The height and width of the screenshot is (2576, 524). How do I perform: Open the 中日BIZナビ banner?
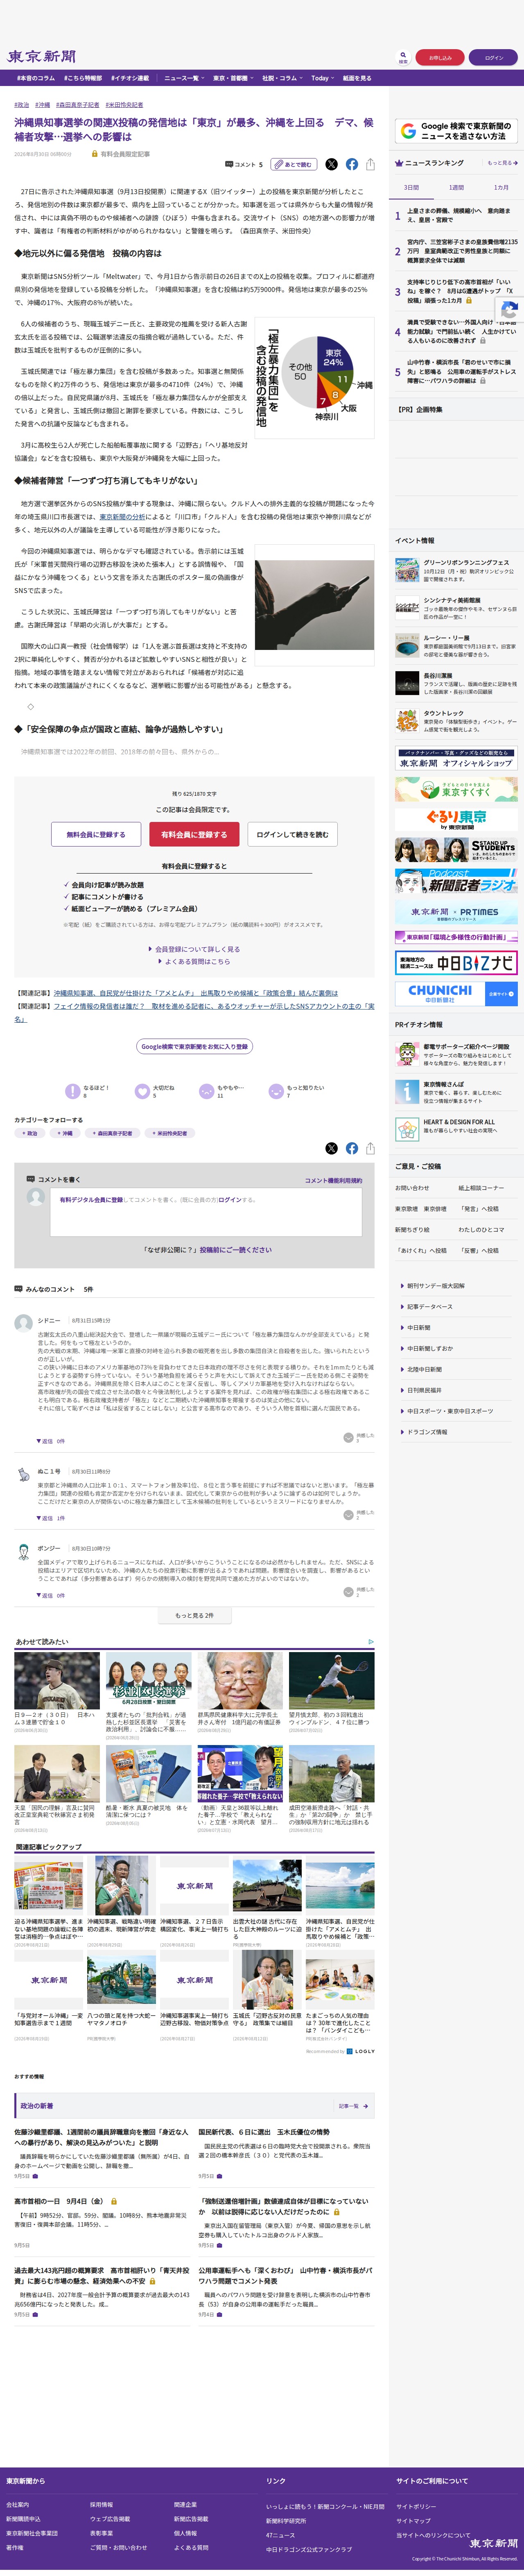click(456, 963)
